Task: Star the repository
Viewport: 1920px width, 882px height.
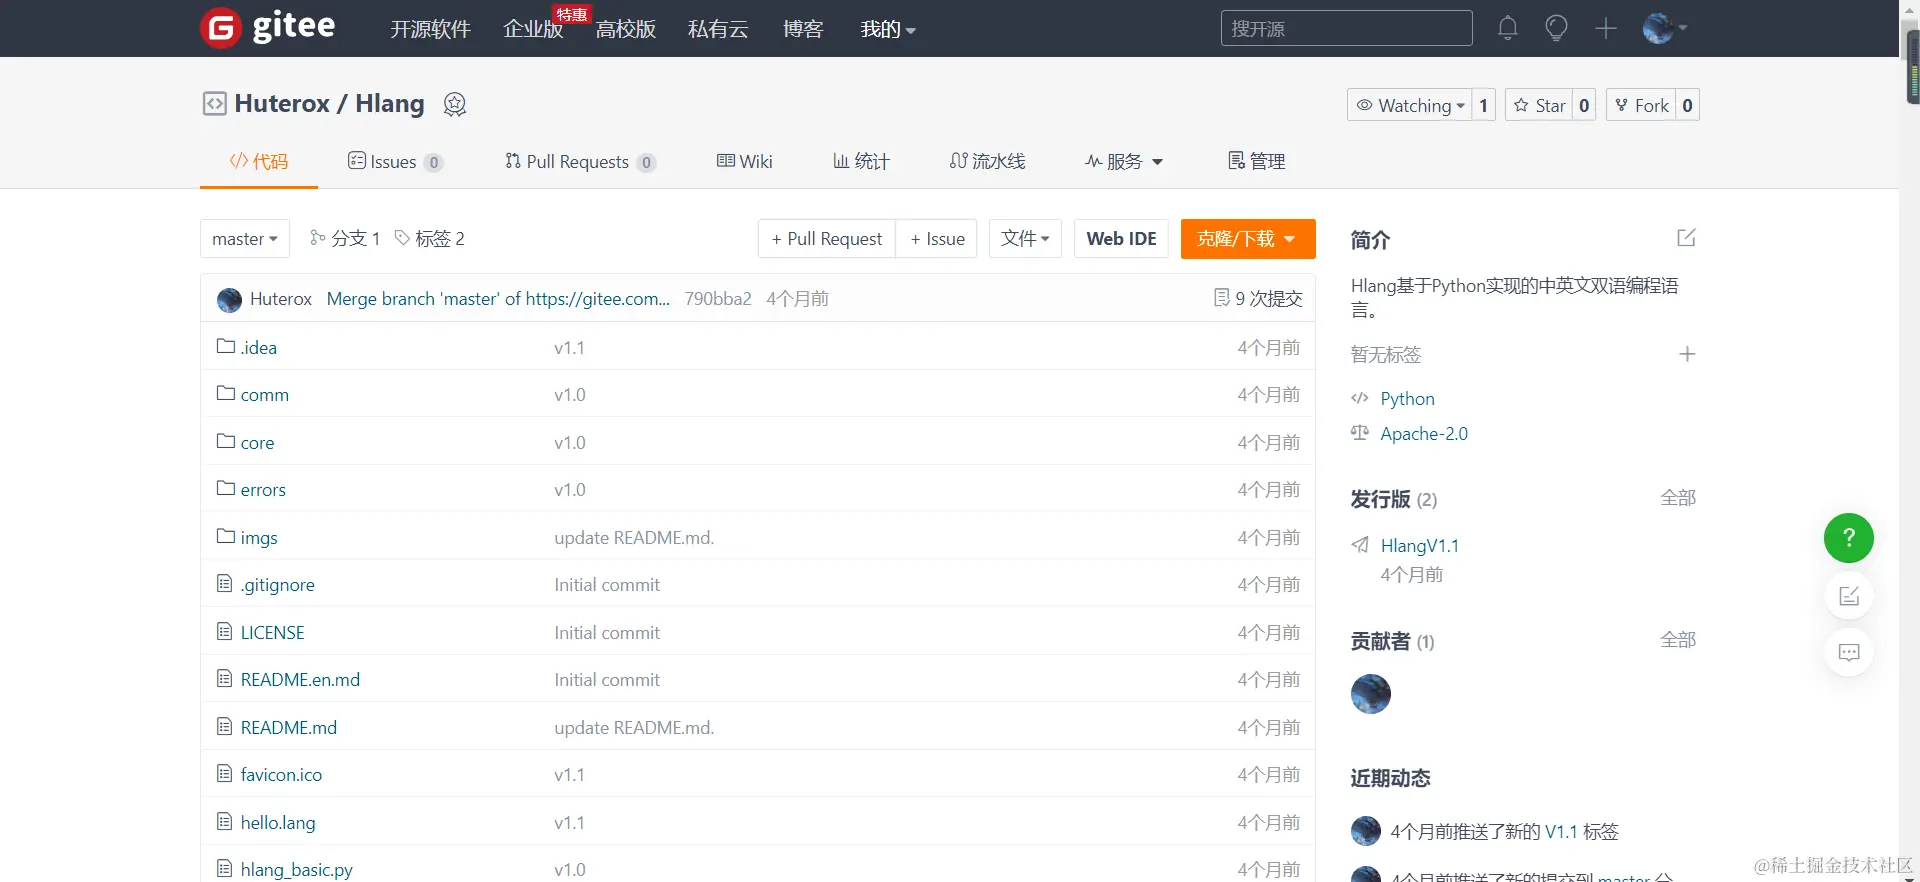Action: (x=1539, y=105)
